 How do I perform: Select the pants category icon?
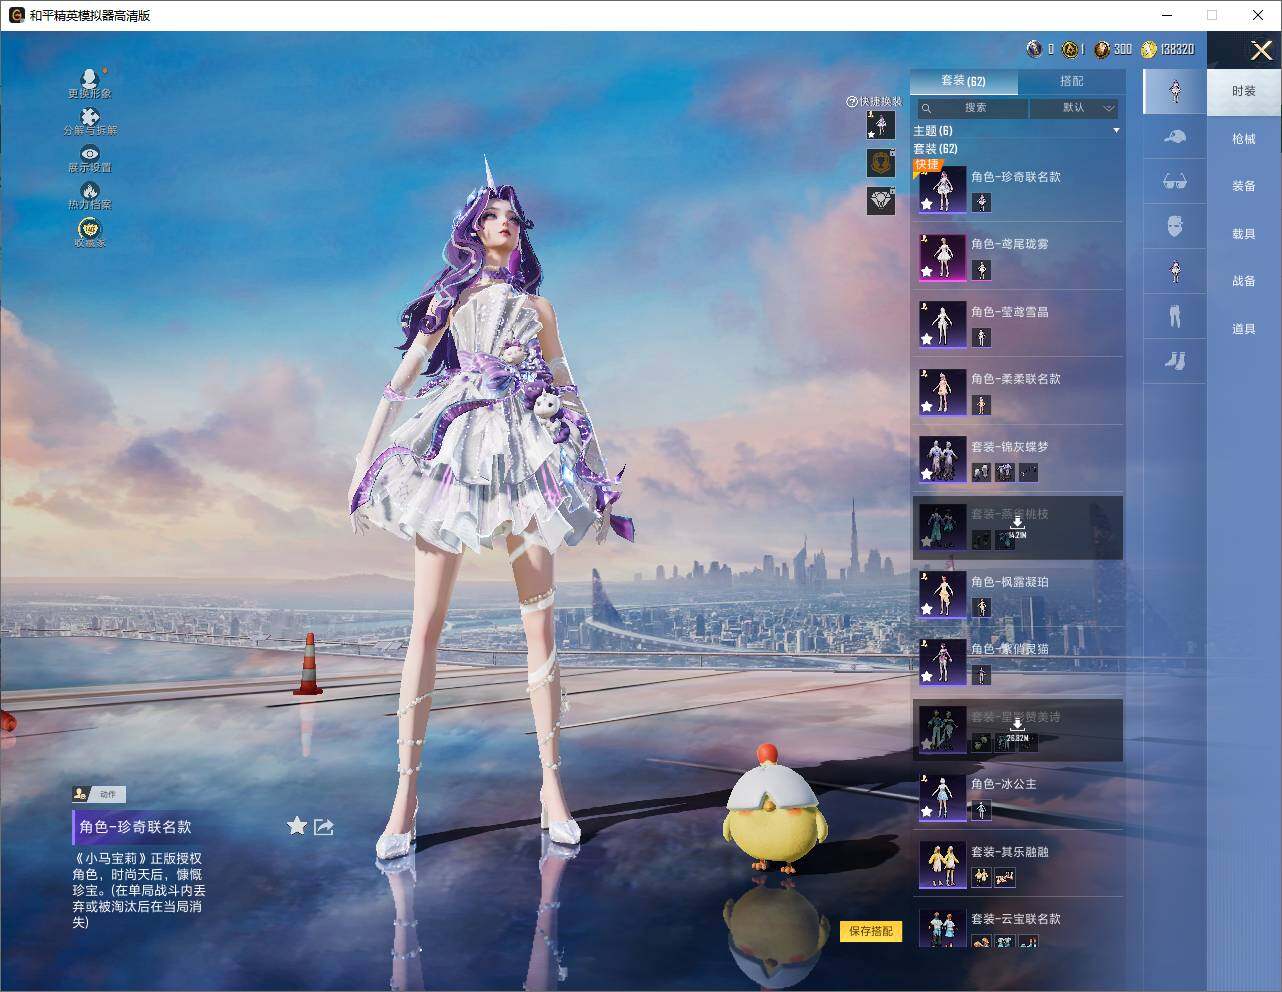click(1175, 316)
